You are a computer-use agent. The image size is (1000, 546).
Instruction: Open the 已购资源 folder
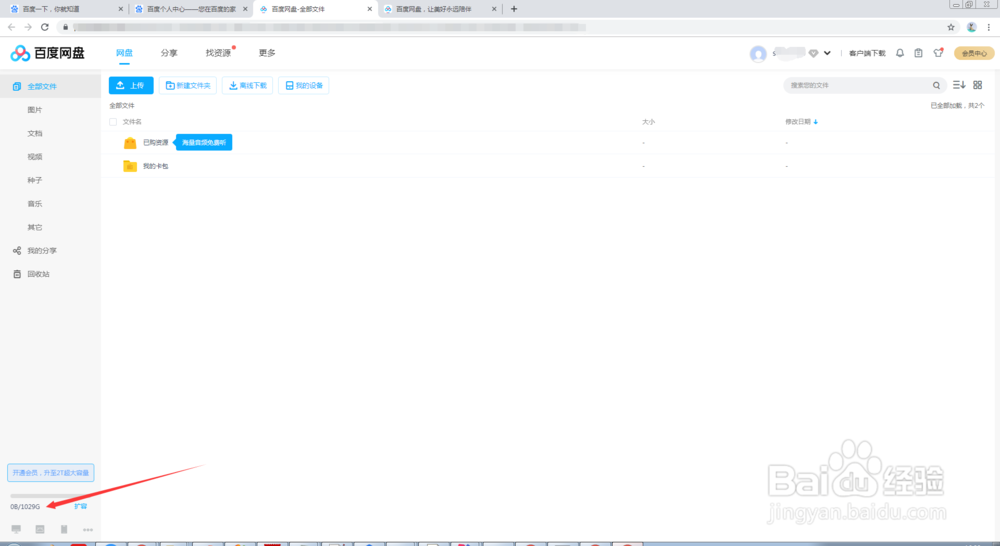156,142
